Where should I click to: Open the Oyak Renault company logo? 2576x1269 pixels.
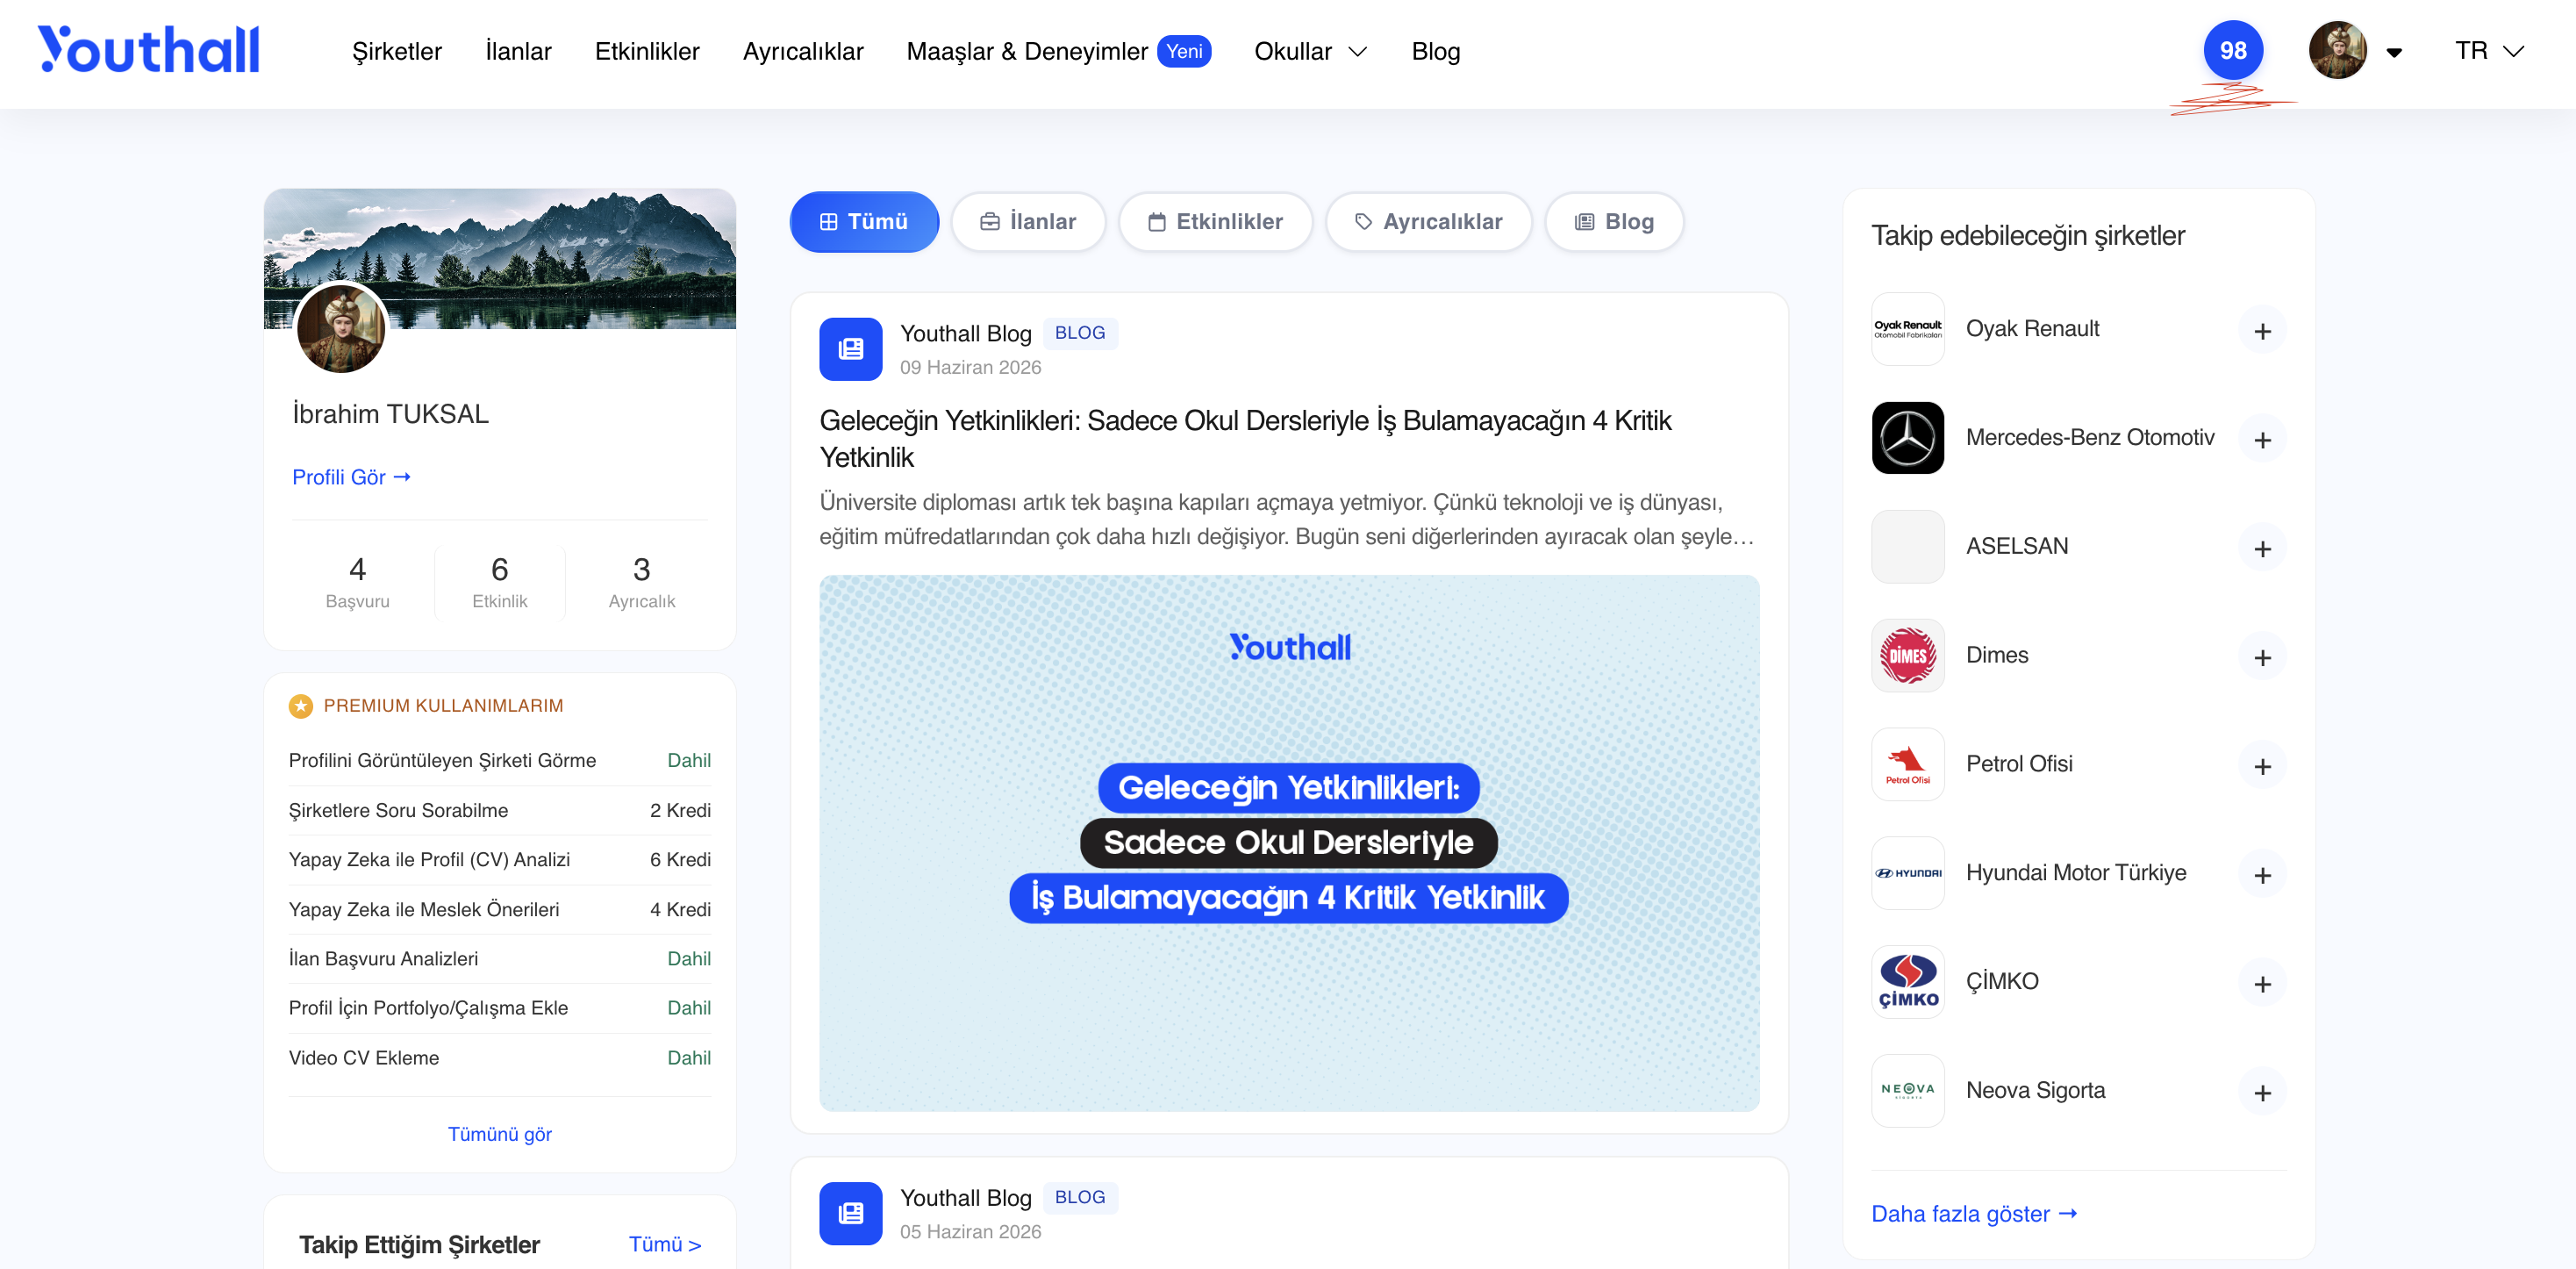click(x=1907, y=329)
